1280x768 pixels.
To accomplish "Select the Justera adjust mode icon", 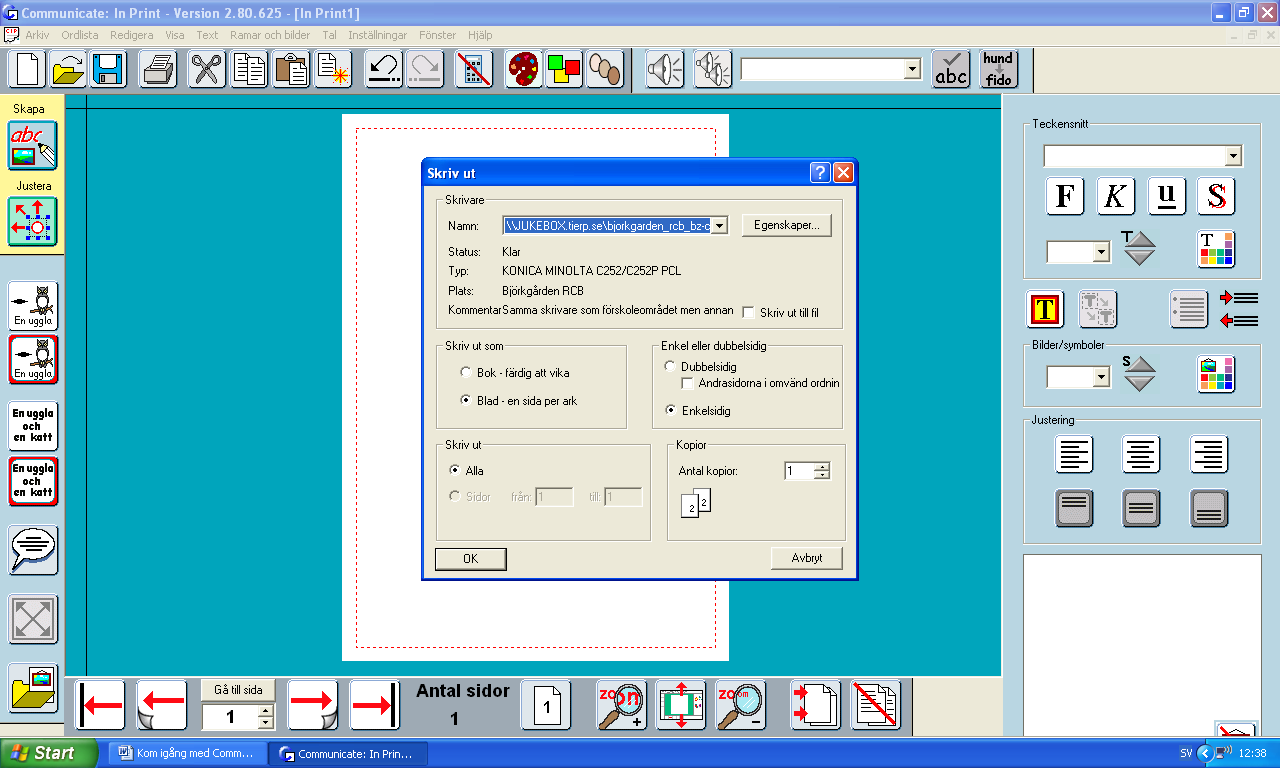I will pyautogui.click(x=32, y=221).
